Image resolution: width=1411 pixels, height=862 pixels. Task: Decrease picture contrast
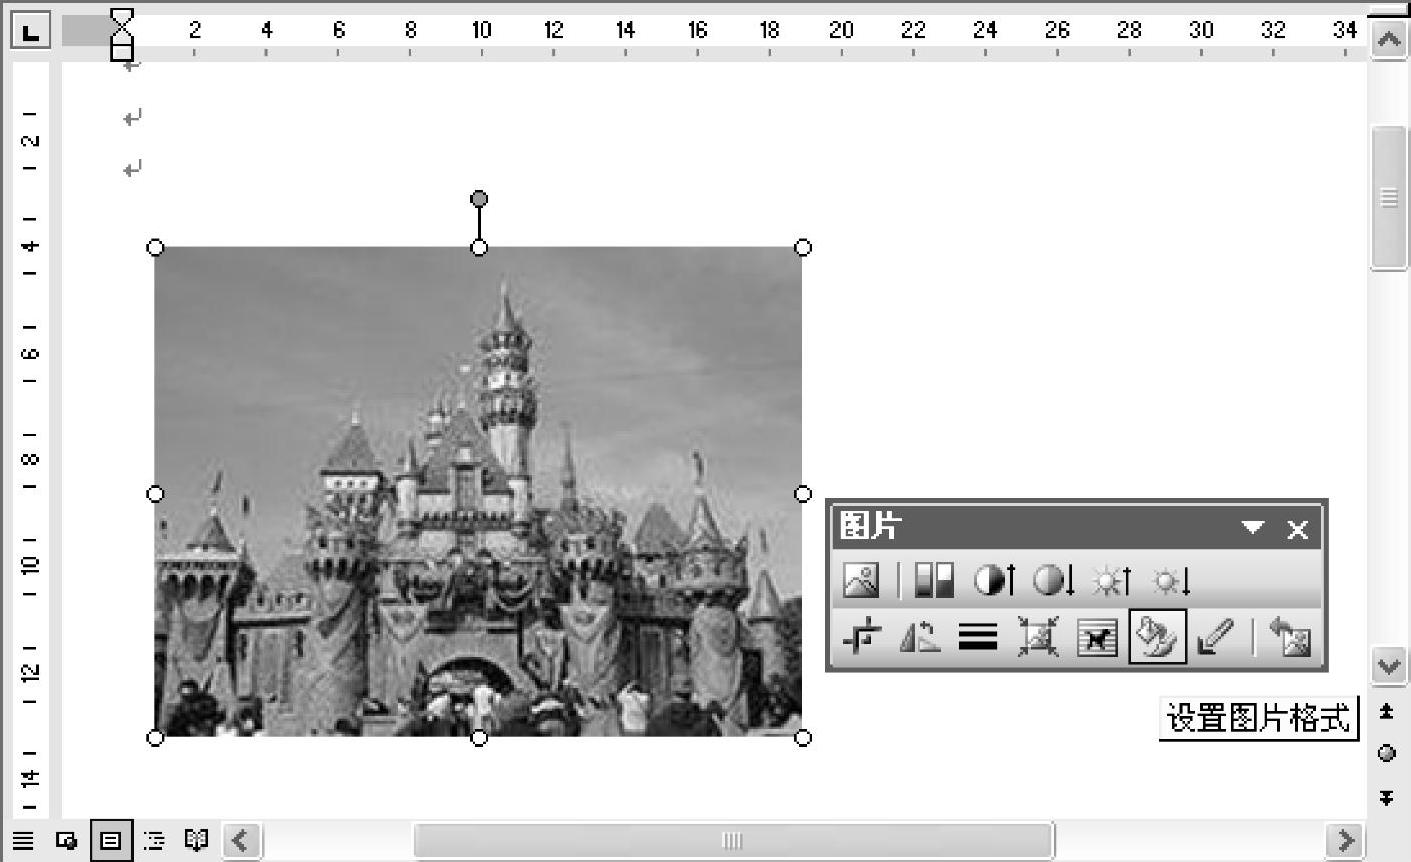click(1053, 580)
